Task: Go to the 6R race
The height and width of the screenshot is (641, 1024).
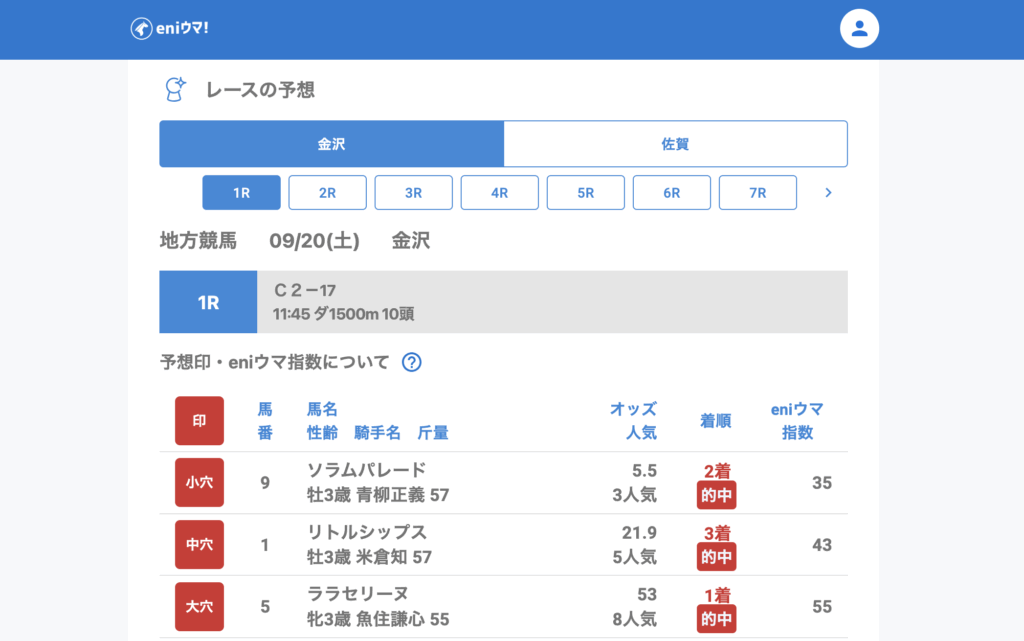Action: click(671, 193)
